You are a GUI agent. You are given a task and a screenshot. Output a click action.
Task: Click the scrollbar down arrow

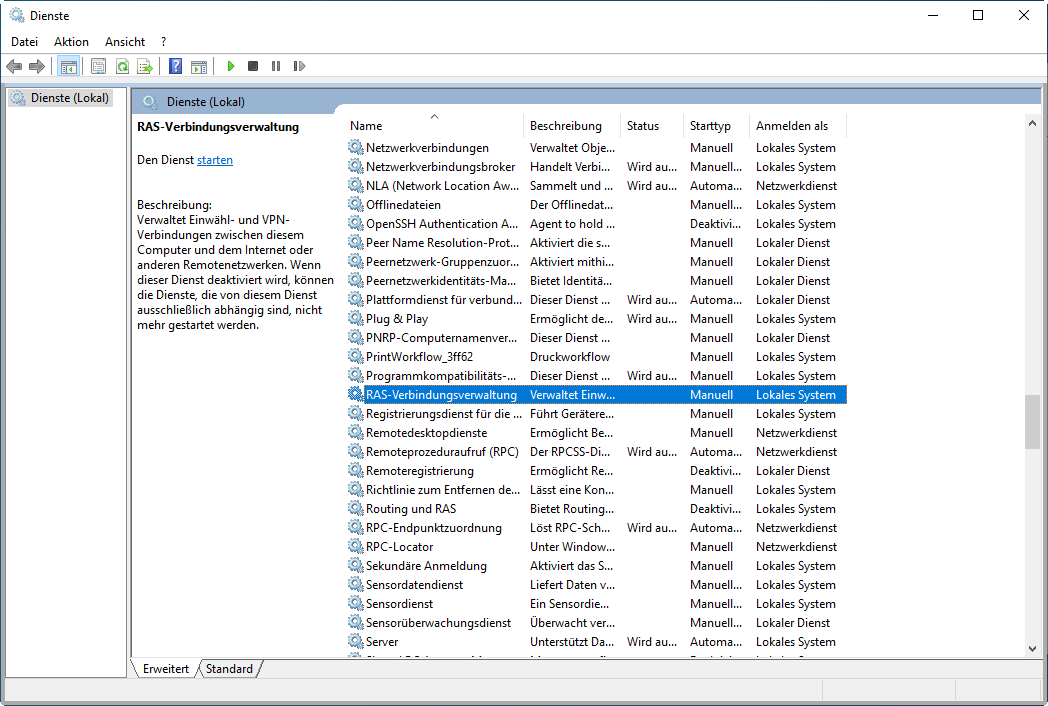(x=1032, y=649)
